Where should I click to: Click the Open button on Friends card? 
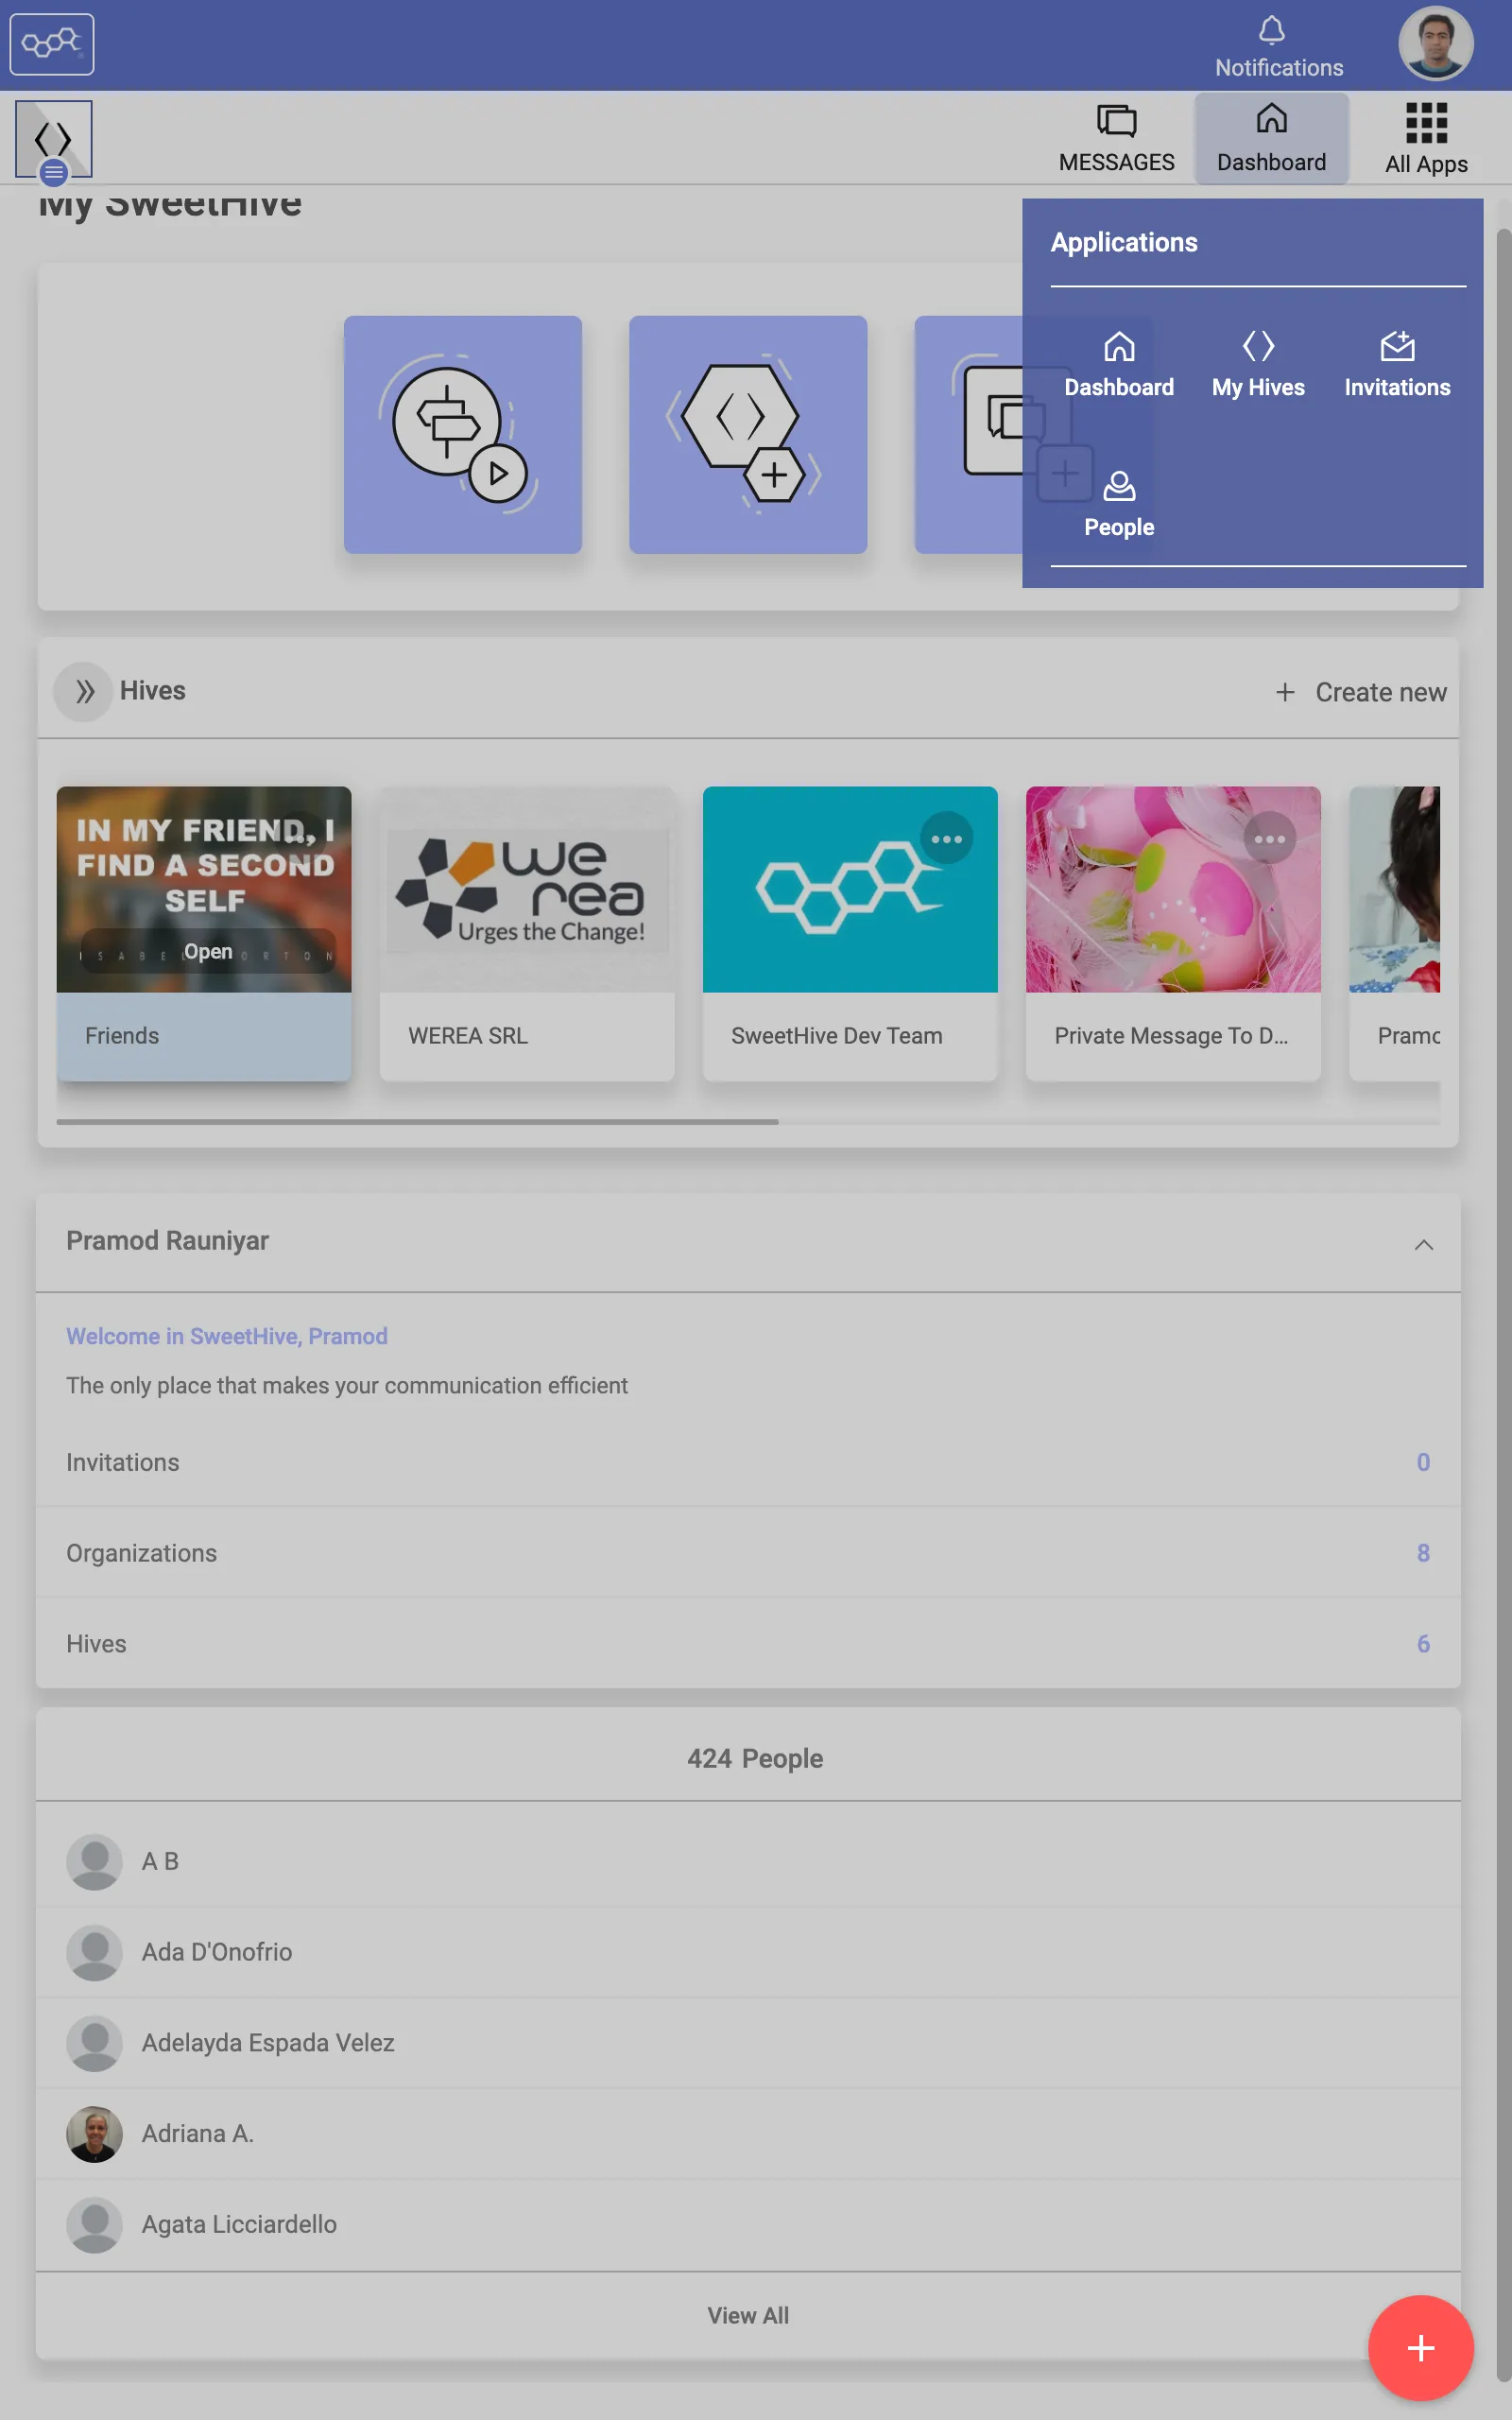coord(208,952)
